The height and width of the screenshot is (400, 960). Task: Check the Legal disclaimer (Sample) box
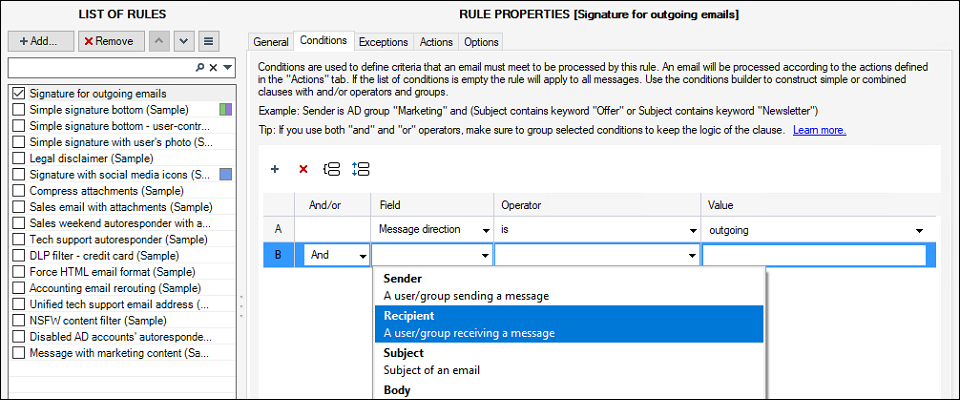pyautogui.click(x=18, y=158)
